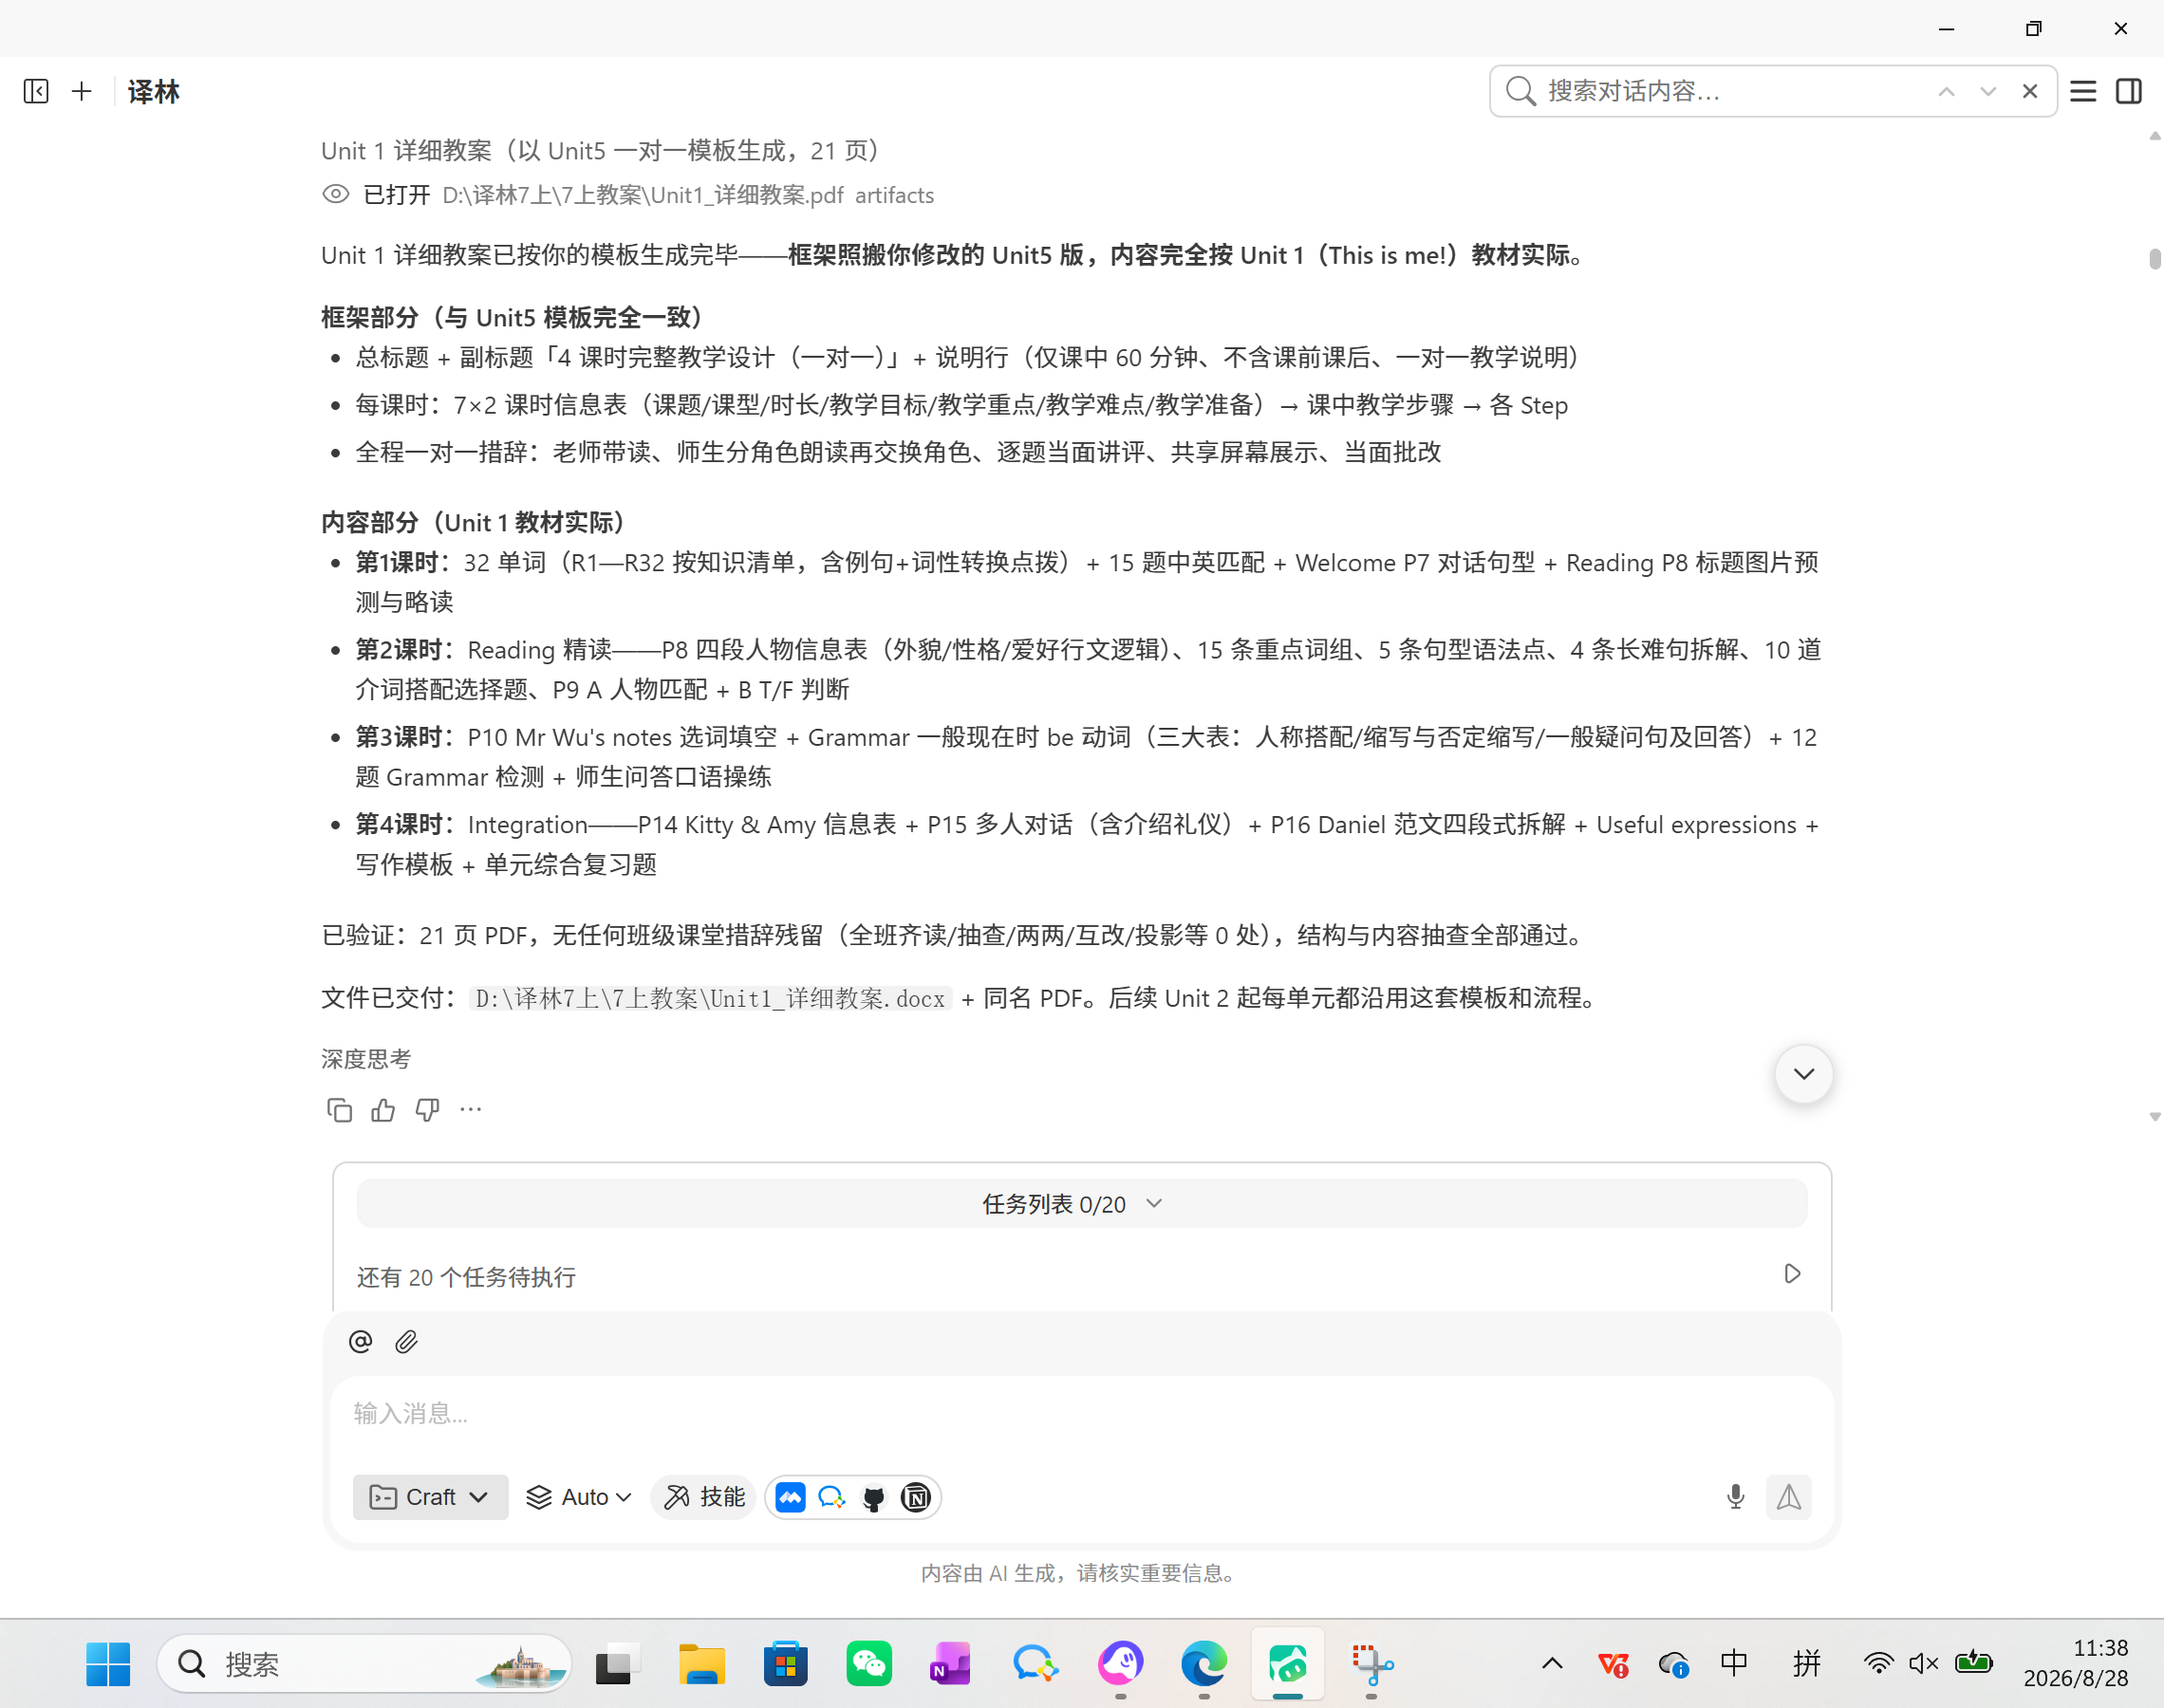Viewport: 2164px width, 1708px height.
Task: Expand the 深度思考 section
Action: (x=366, y=1059)
